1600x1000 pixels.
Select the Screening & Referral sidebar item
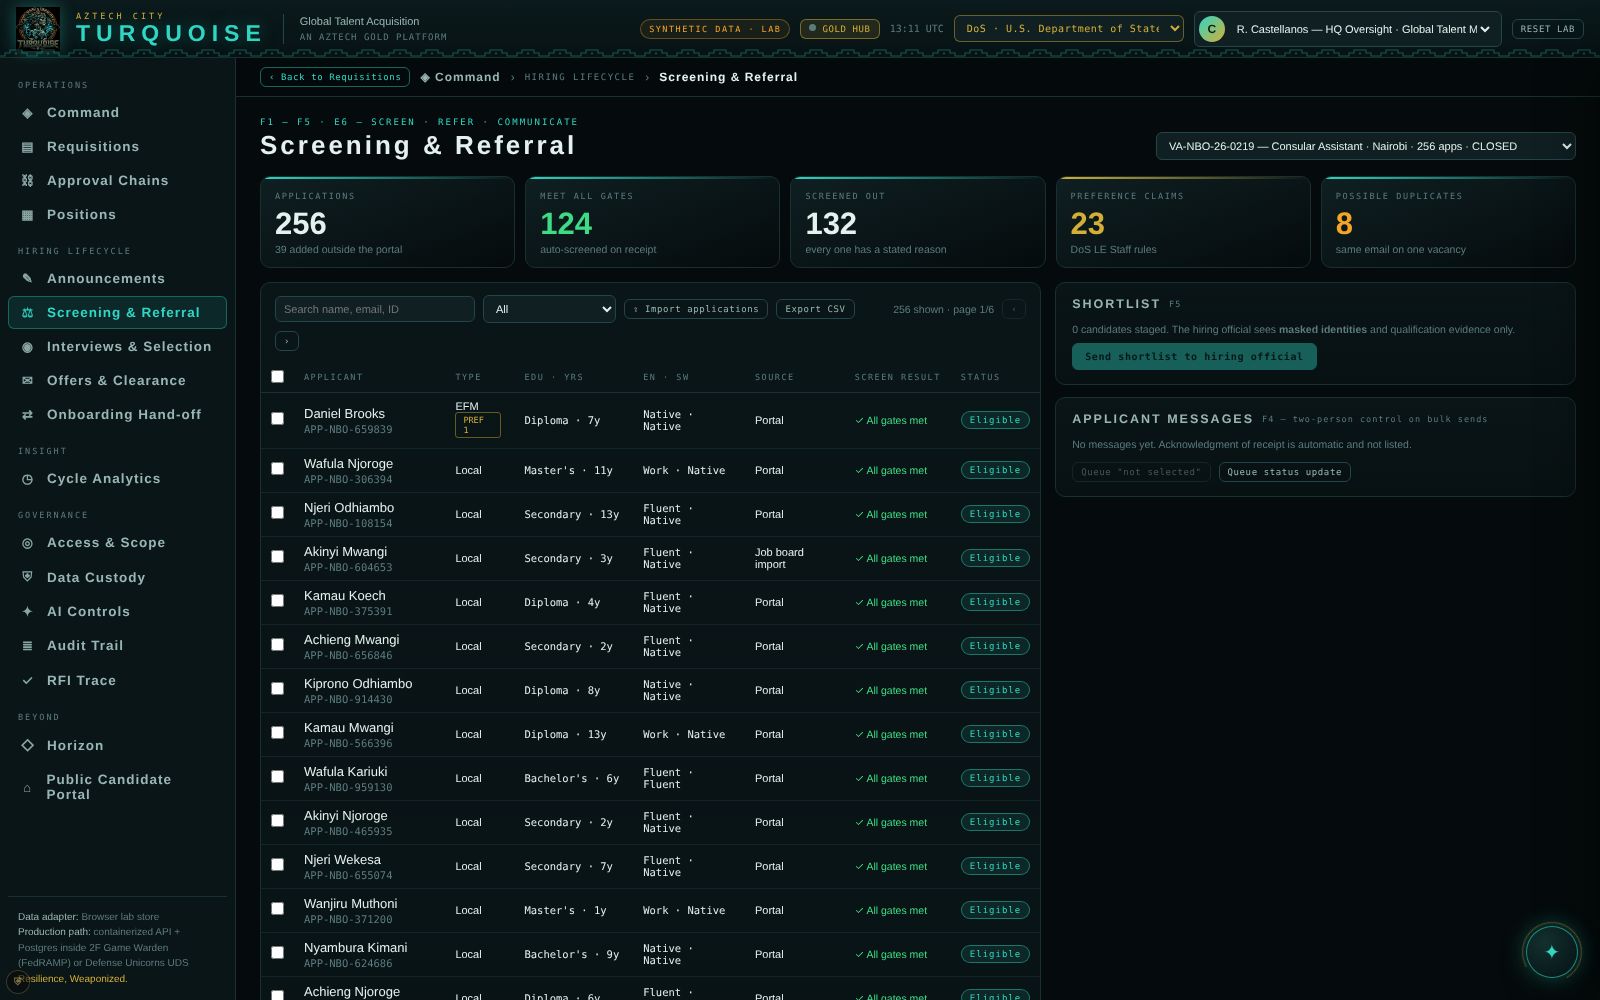118,313
